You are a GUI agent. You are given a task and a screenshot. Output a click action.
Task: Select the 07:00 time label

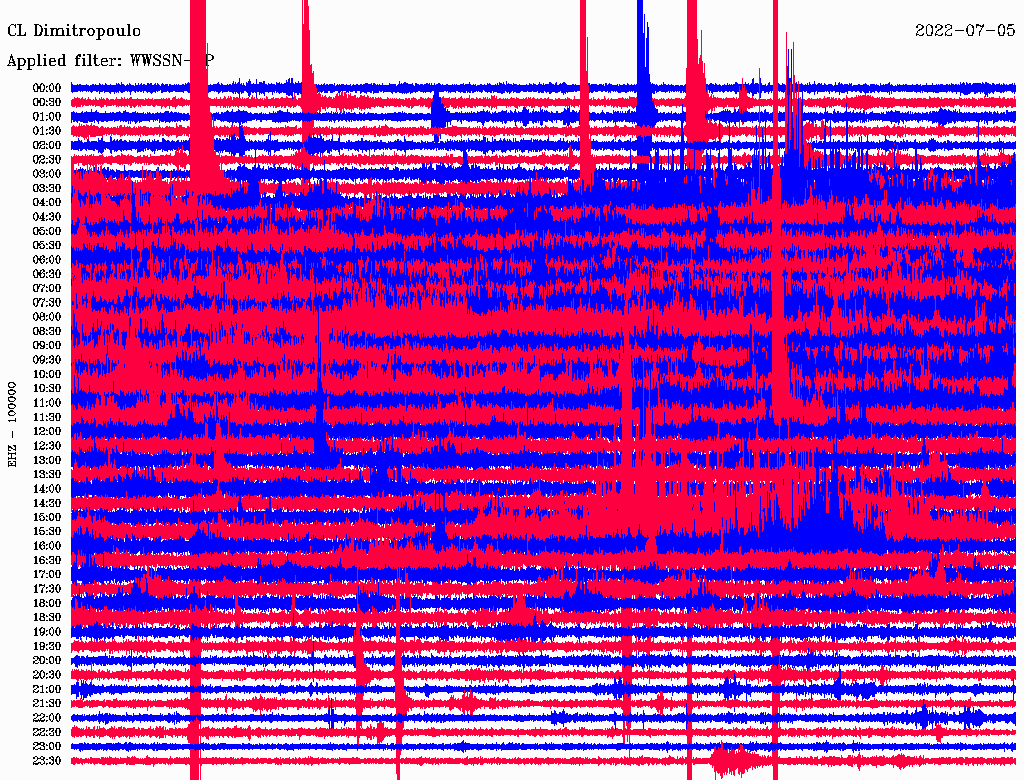pyautogui.click(x=47, y=288)
